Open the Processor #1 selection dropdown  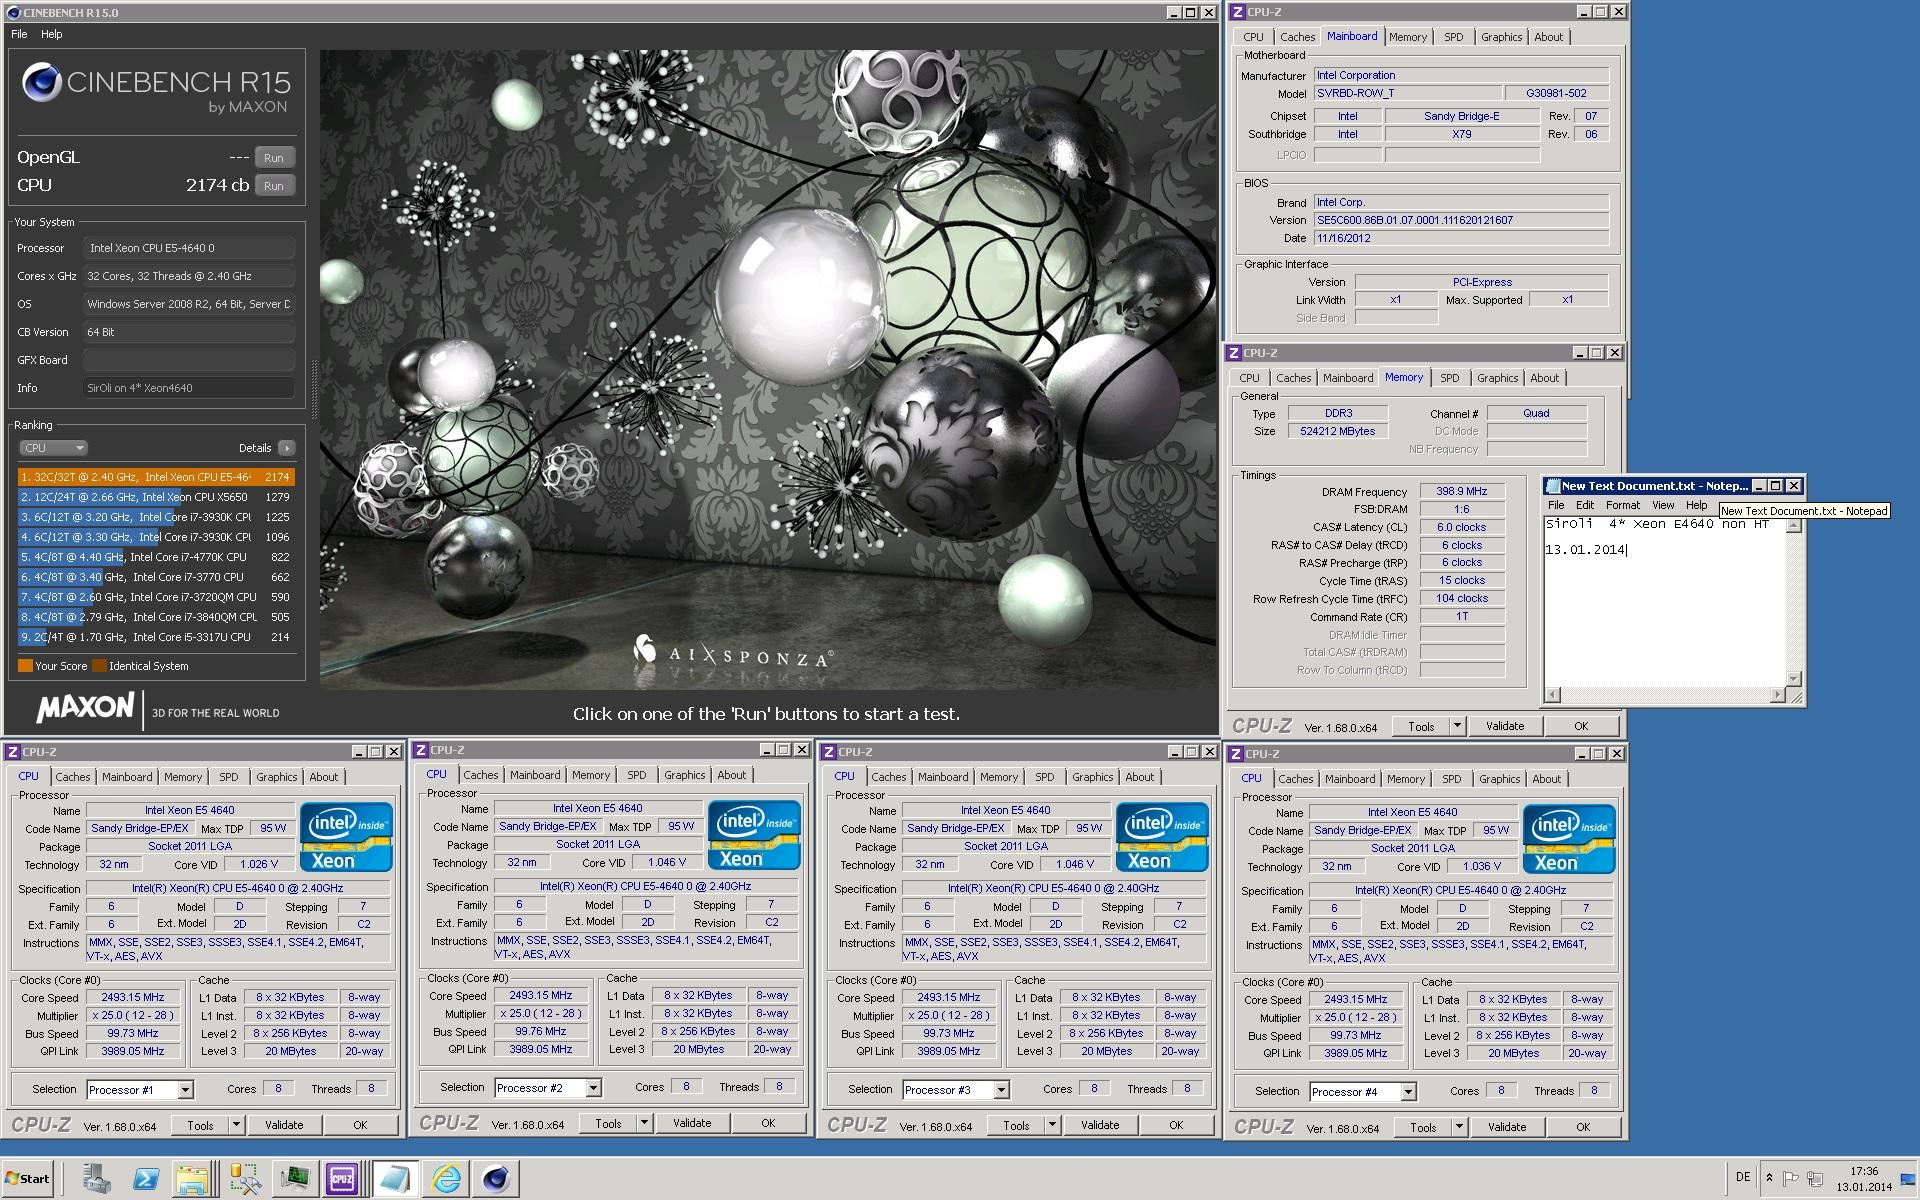[185, 1090]
